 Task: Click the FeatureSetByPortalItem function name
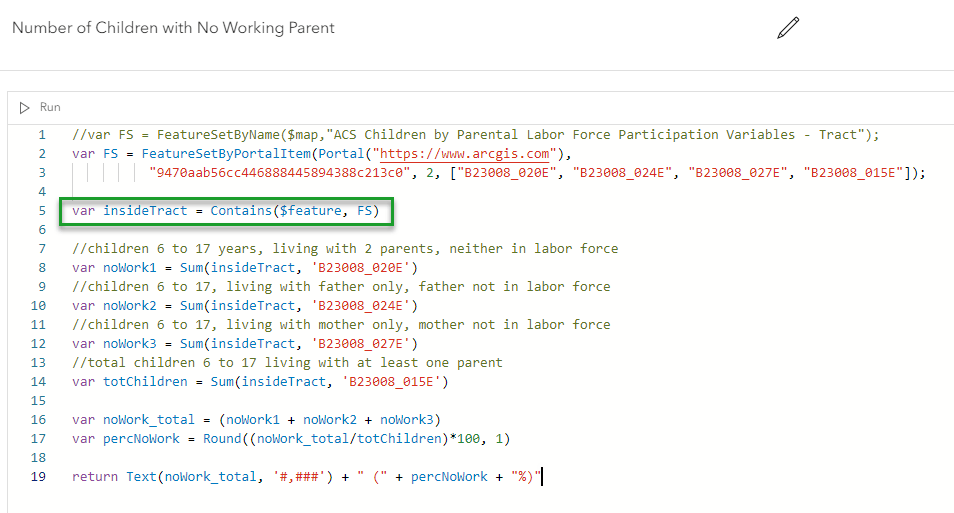click(226, 153)
